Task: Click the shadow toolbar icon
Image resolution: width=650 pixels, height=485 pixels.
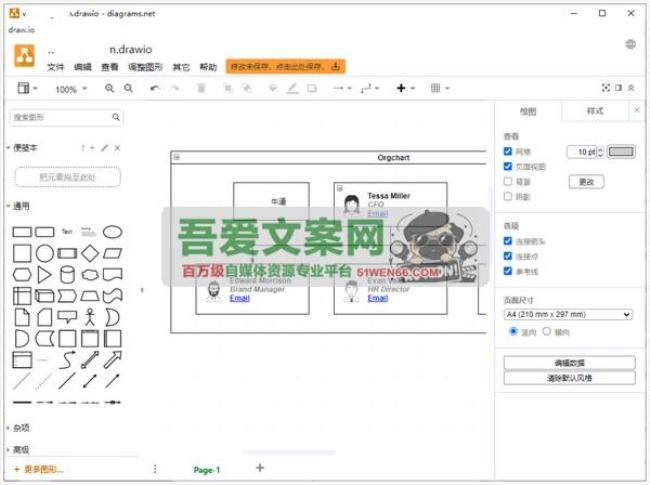Action: coord(312,88)
